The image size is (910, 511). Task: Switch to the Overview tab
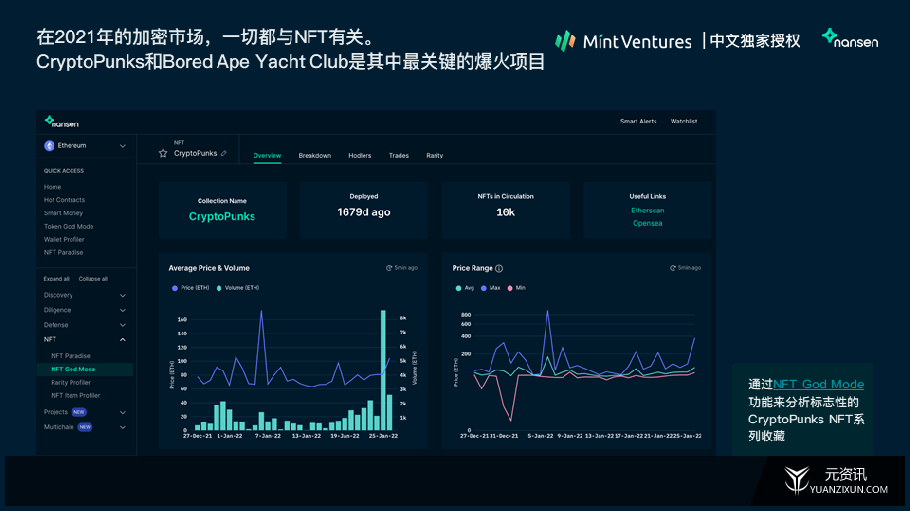(x=267, y=156)
